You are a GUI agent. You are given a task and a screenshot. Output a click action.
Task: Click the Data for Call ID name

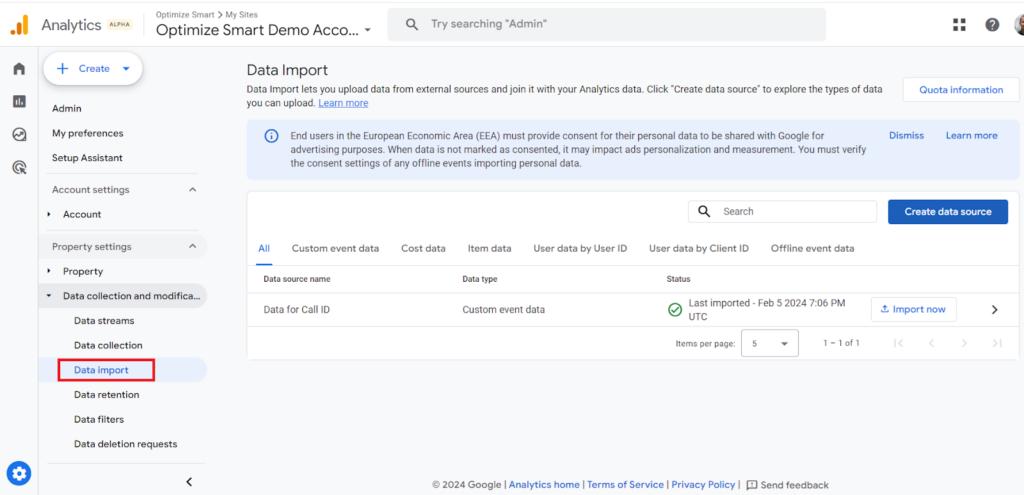click(296, 310)
